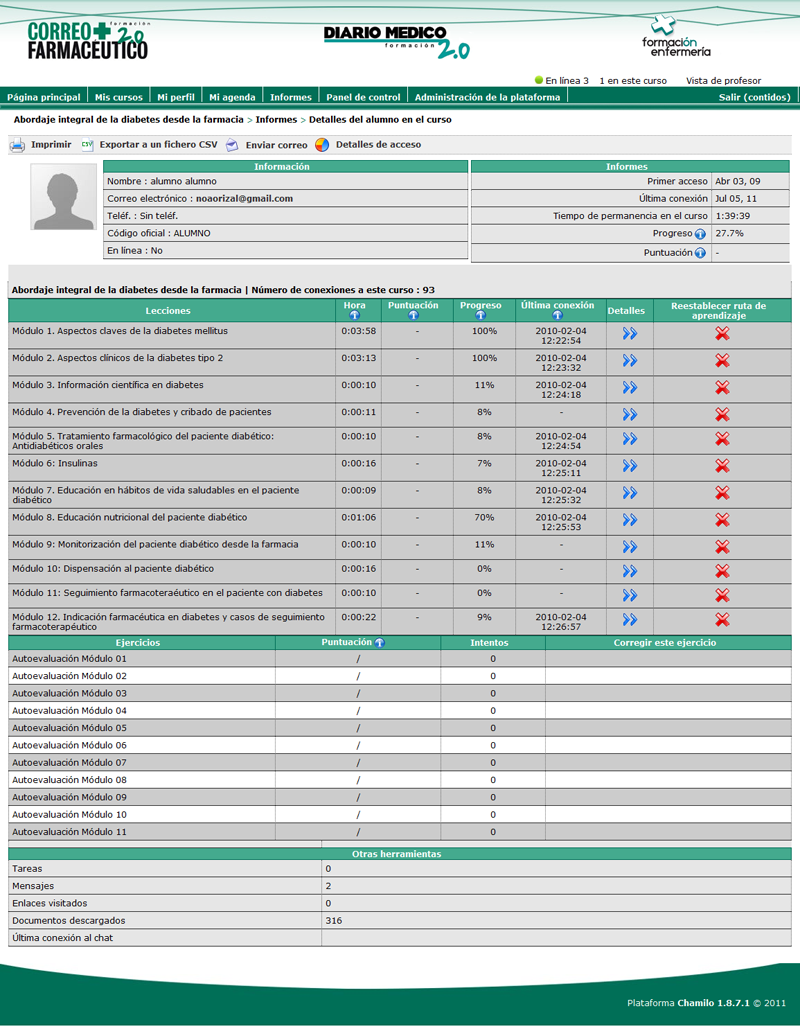800x1029 pixels.
Task: Open Panel de control in the navigation bar
Action: 363,97
